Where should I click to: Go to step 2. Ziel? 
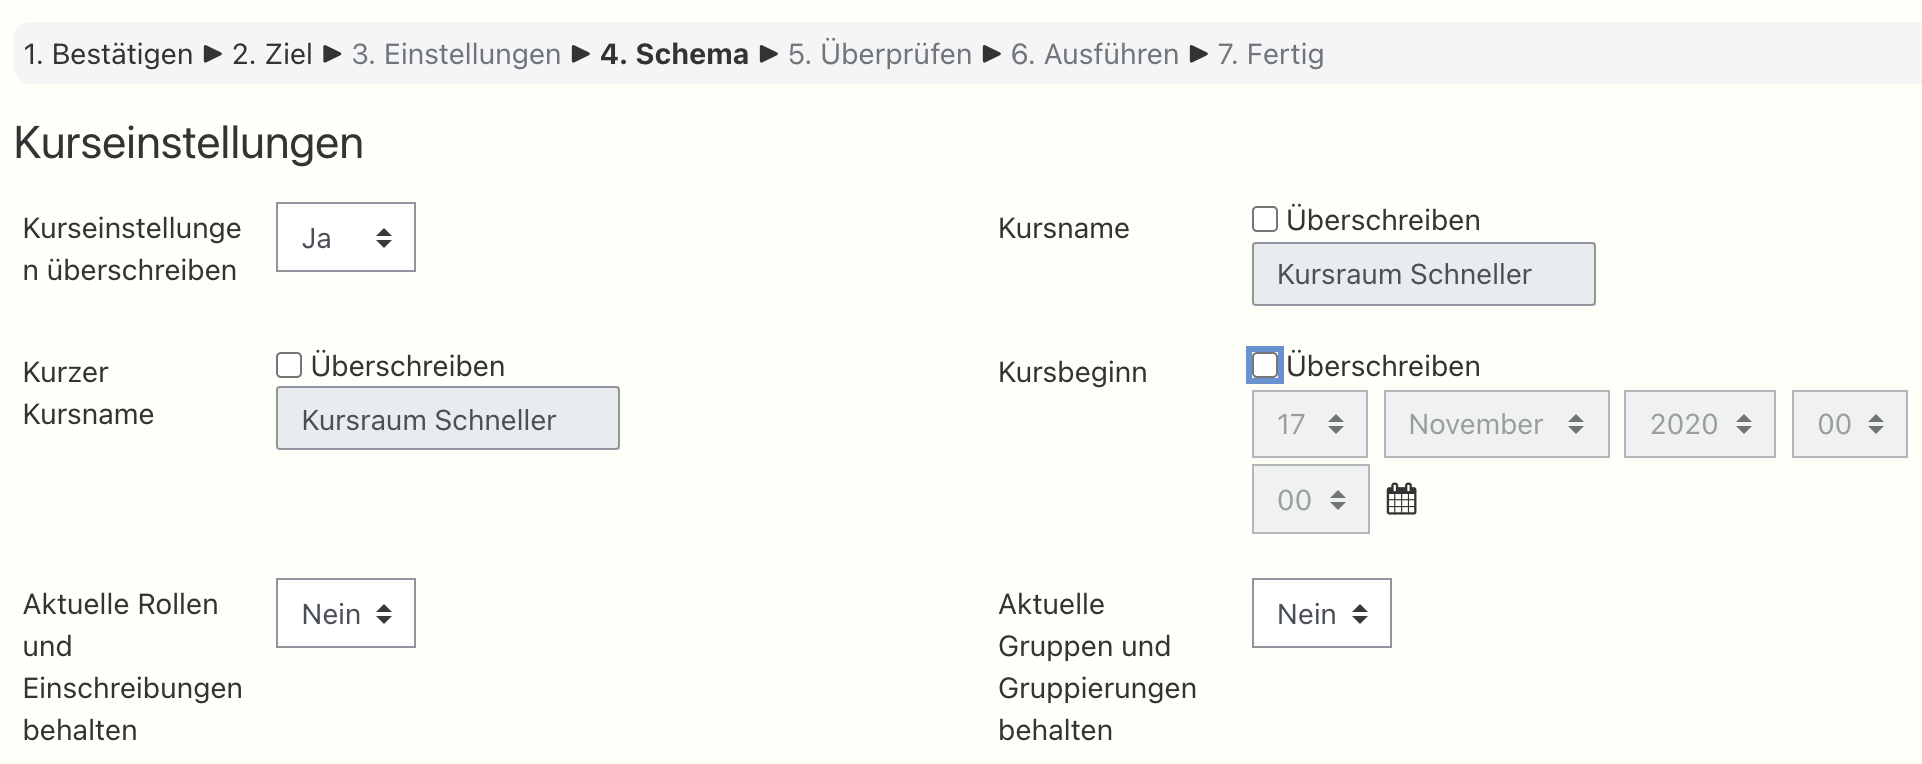click(x=272, y=54)
